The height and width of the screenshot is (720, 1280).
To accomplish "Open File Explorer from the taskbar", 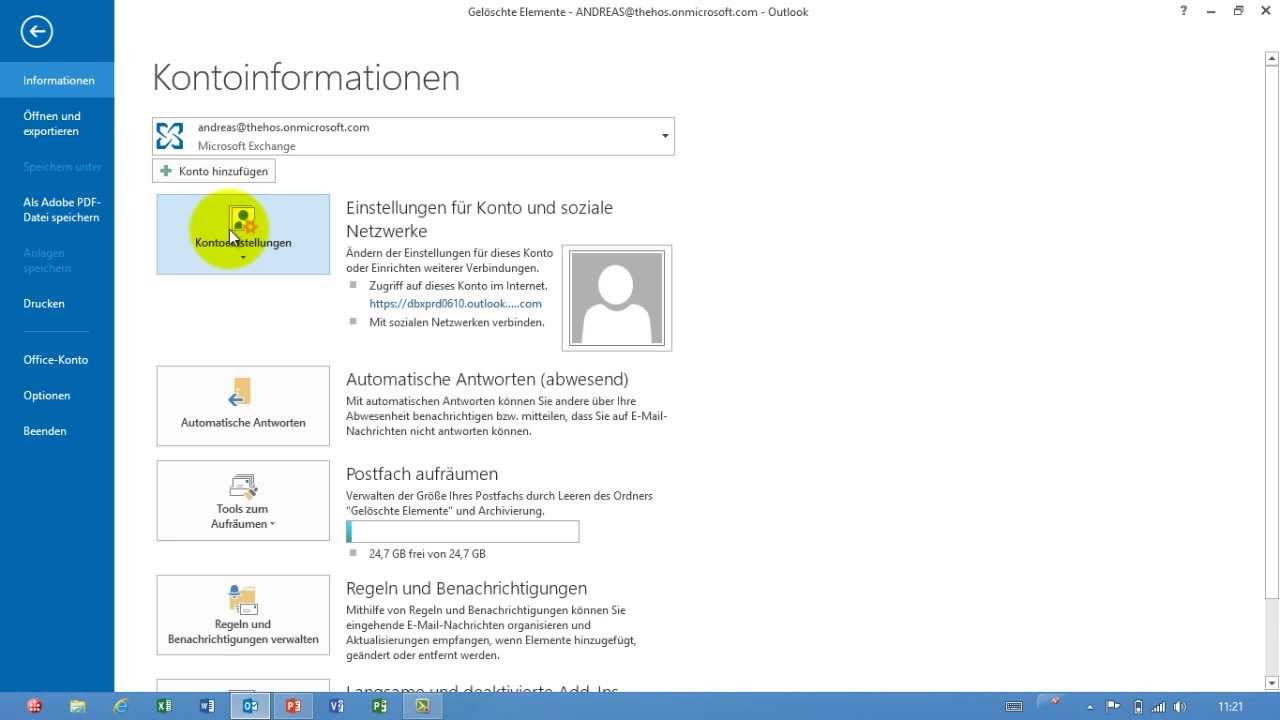I will tap(78, 706).
